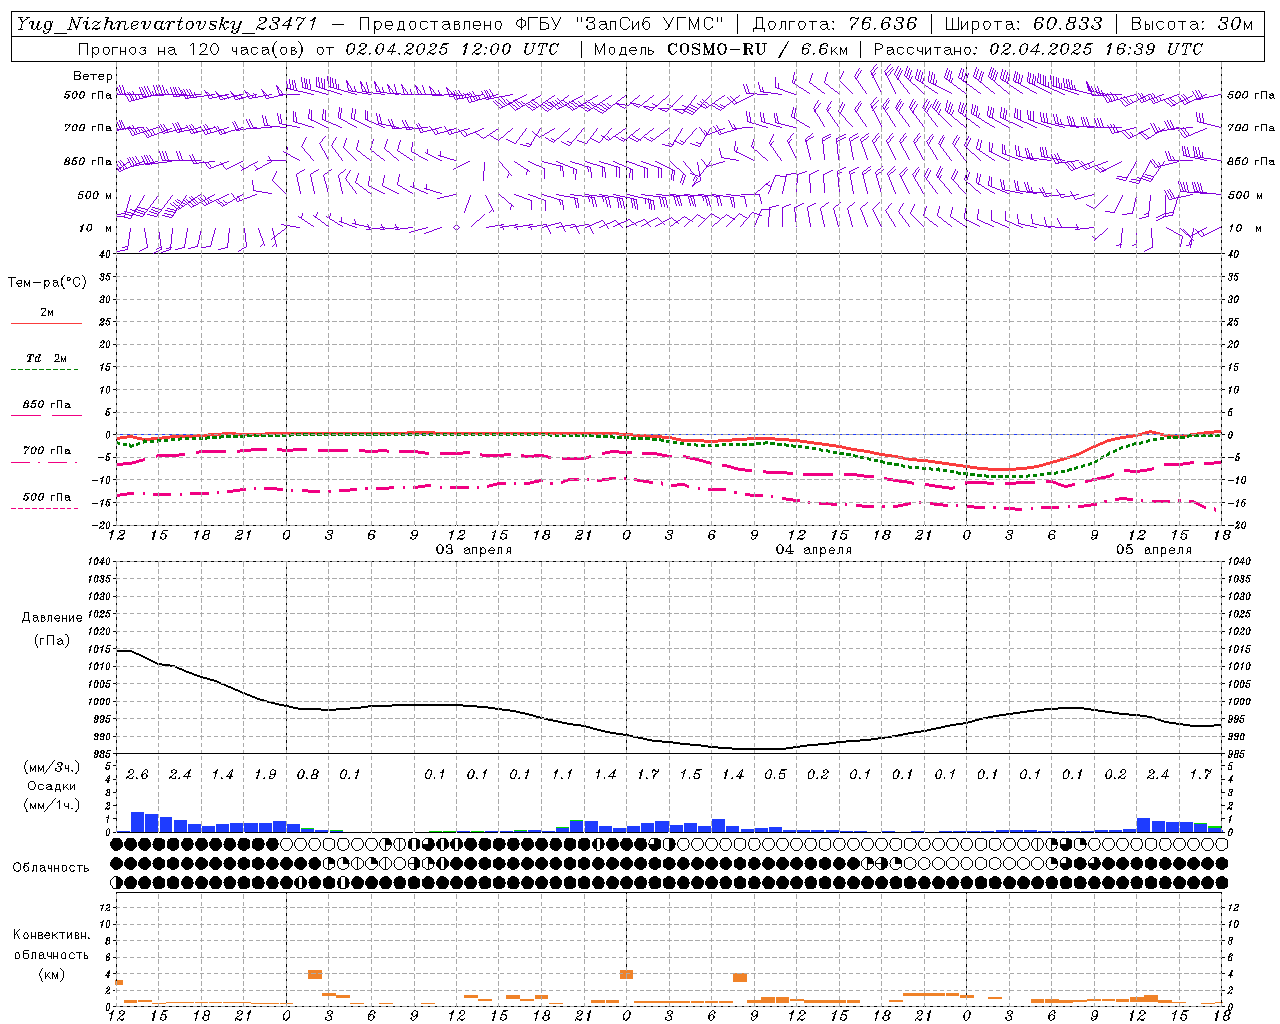The height and width of the screenshot is (1024, 1280).
Task: Click the "Облачность" cloudiness label
Action: click(51, 868)
